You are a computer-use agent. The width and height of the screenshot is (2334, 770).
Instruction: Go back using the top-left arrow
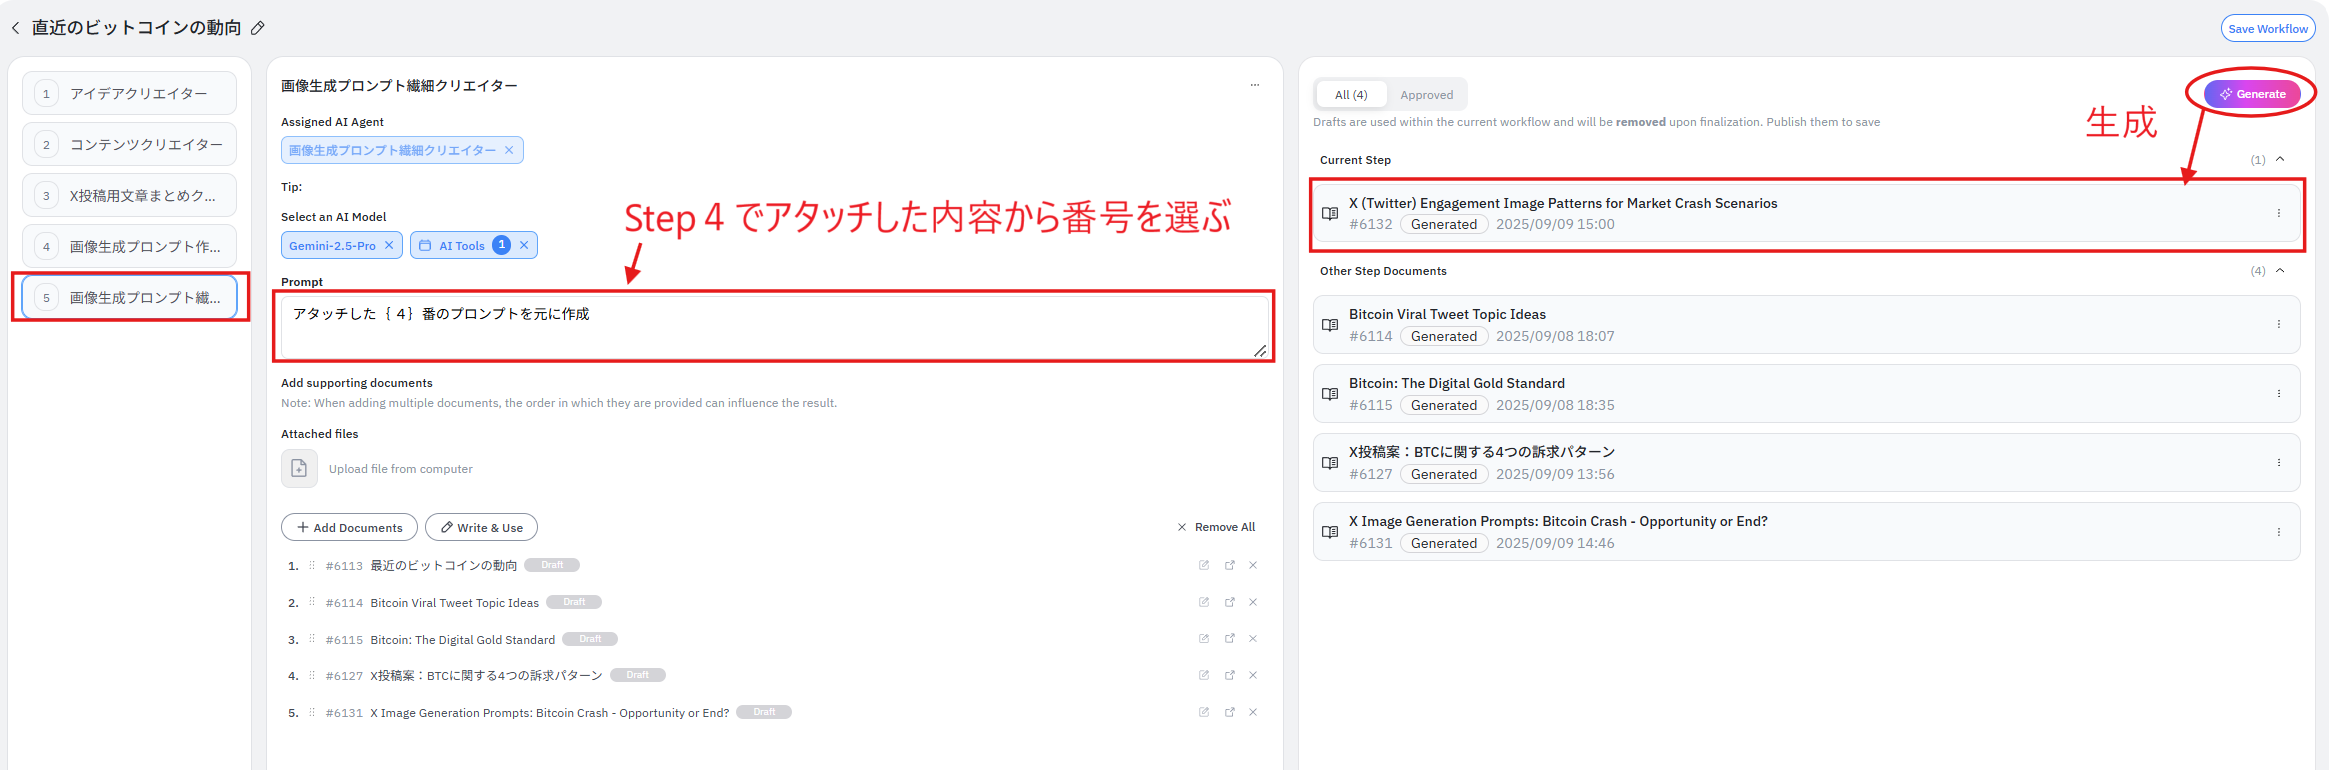point(15,28)
